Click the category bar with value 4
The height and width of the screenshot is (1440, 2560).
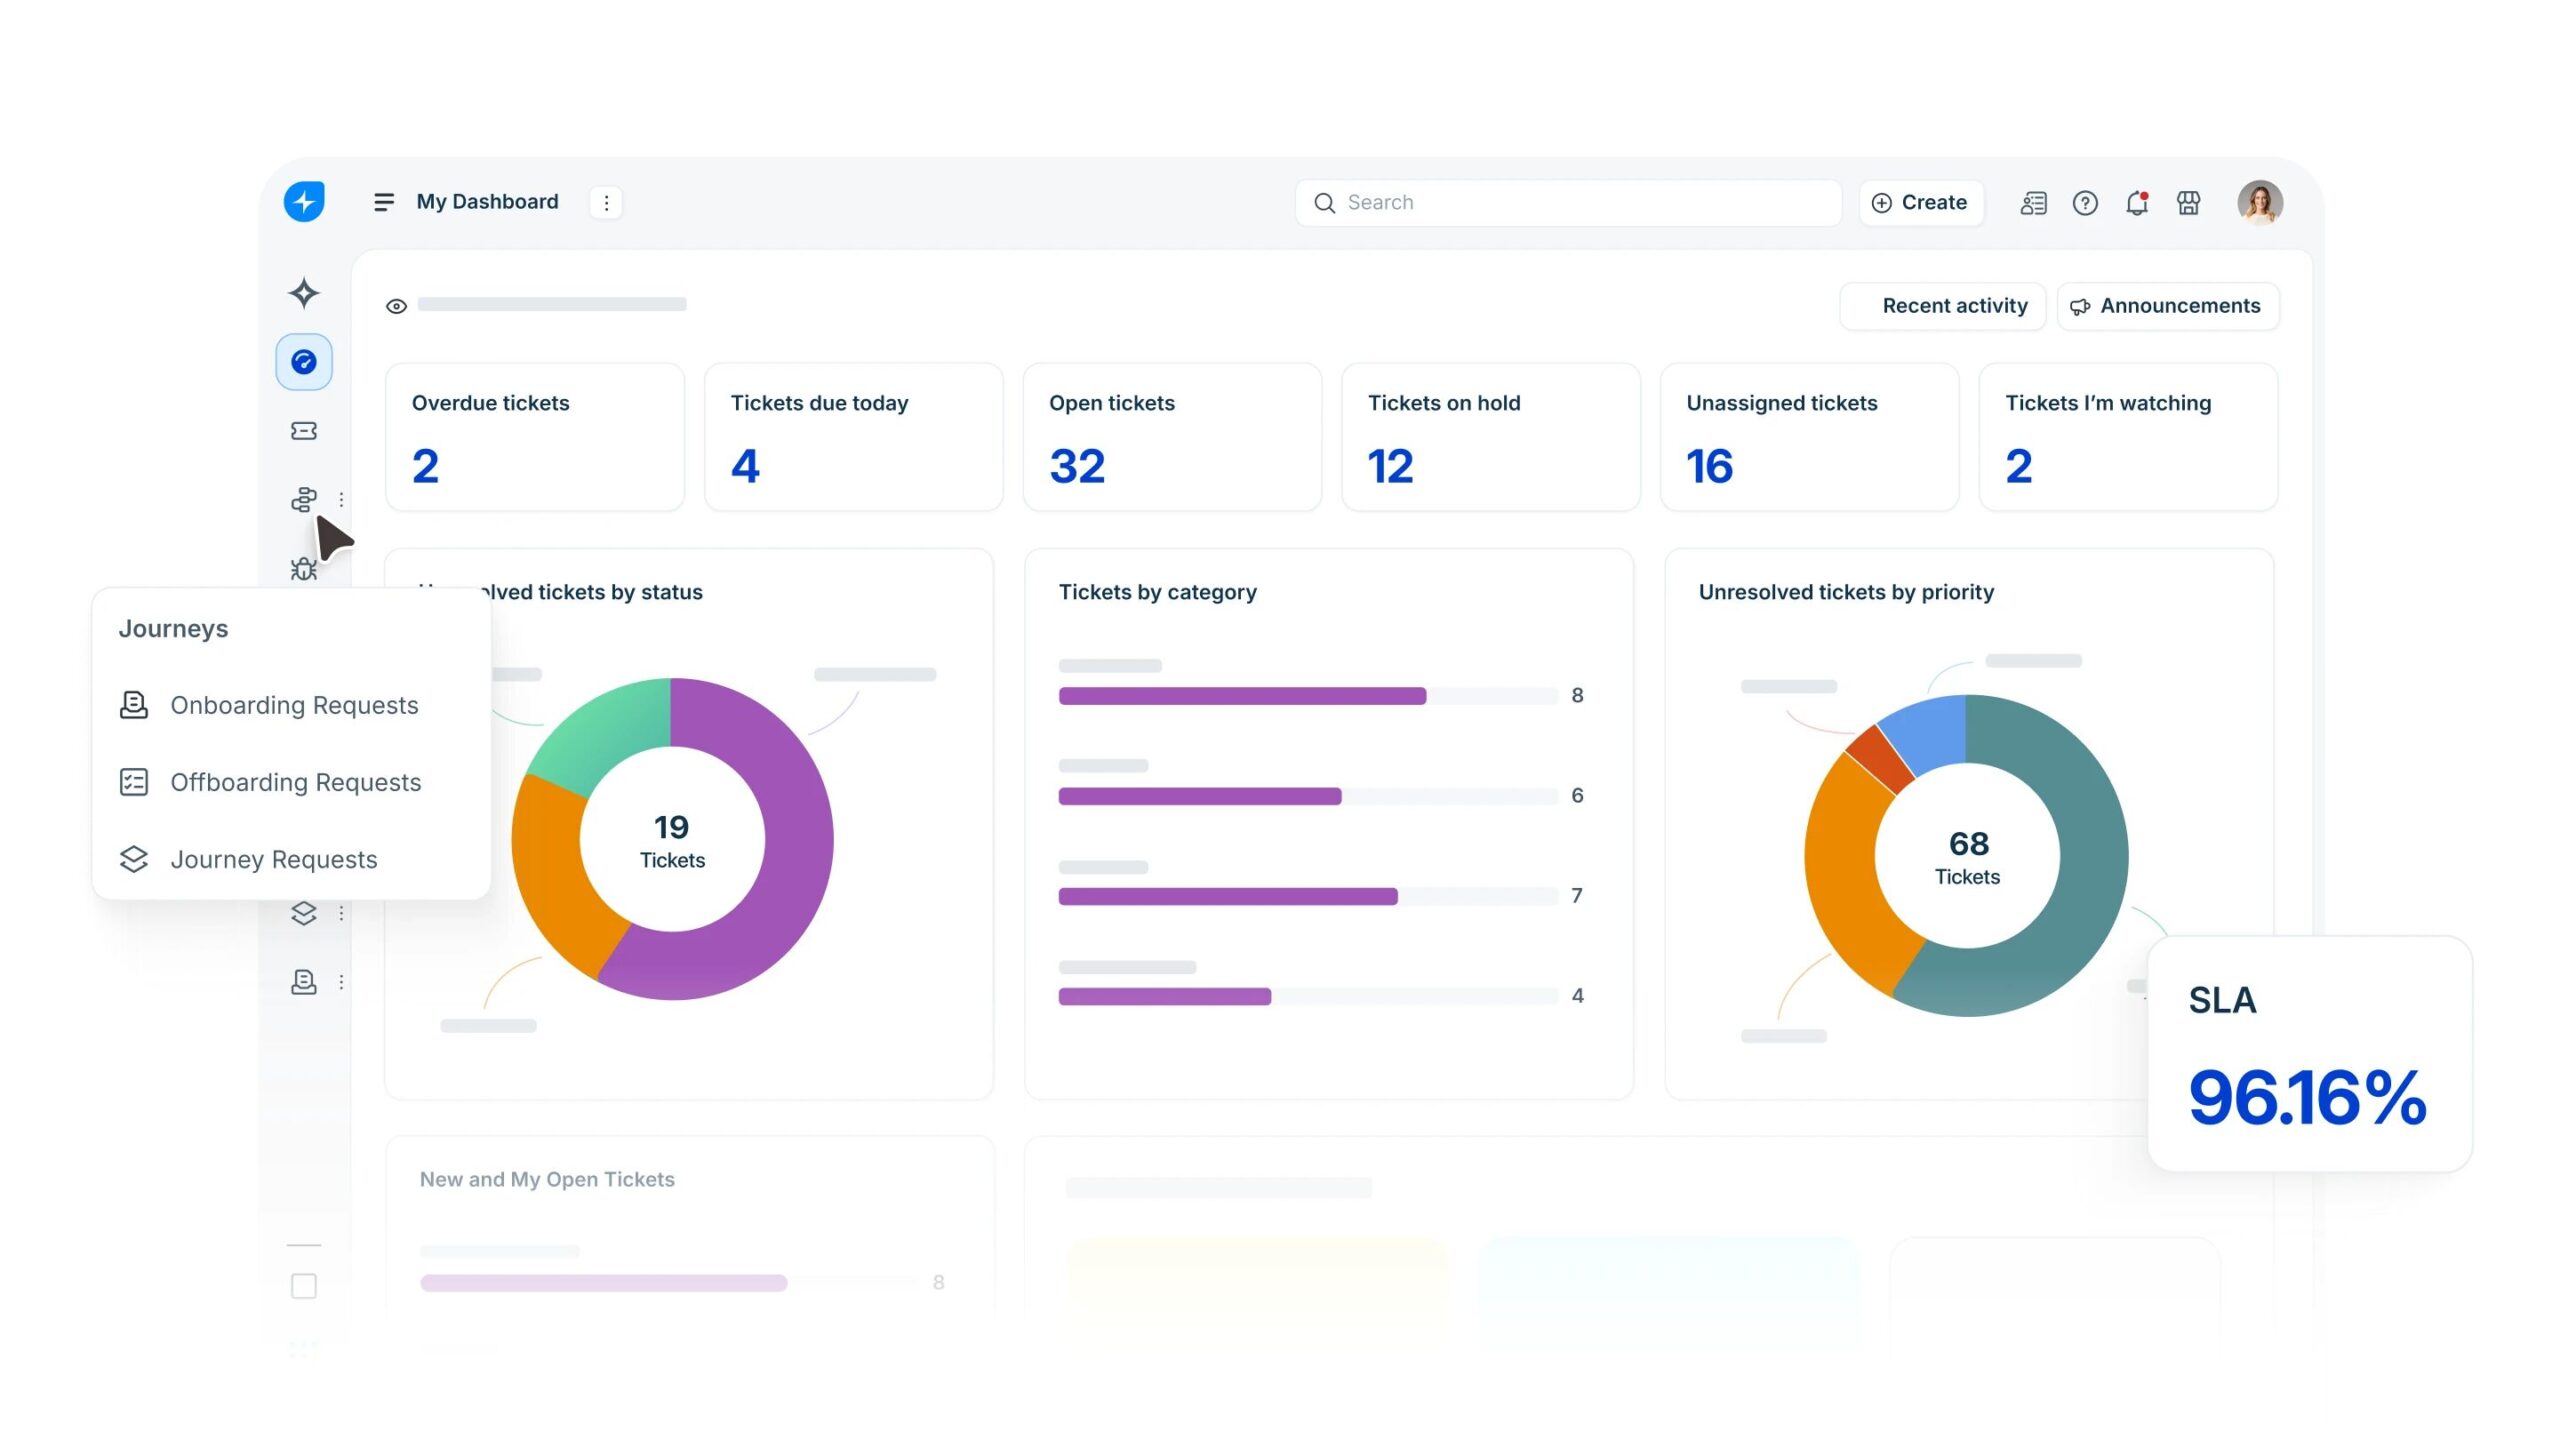[x=1165, y=996]
